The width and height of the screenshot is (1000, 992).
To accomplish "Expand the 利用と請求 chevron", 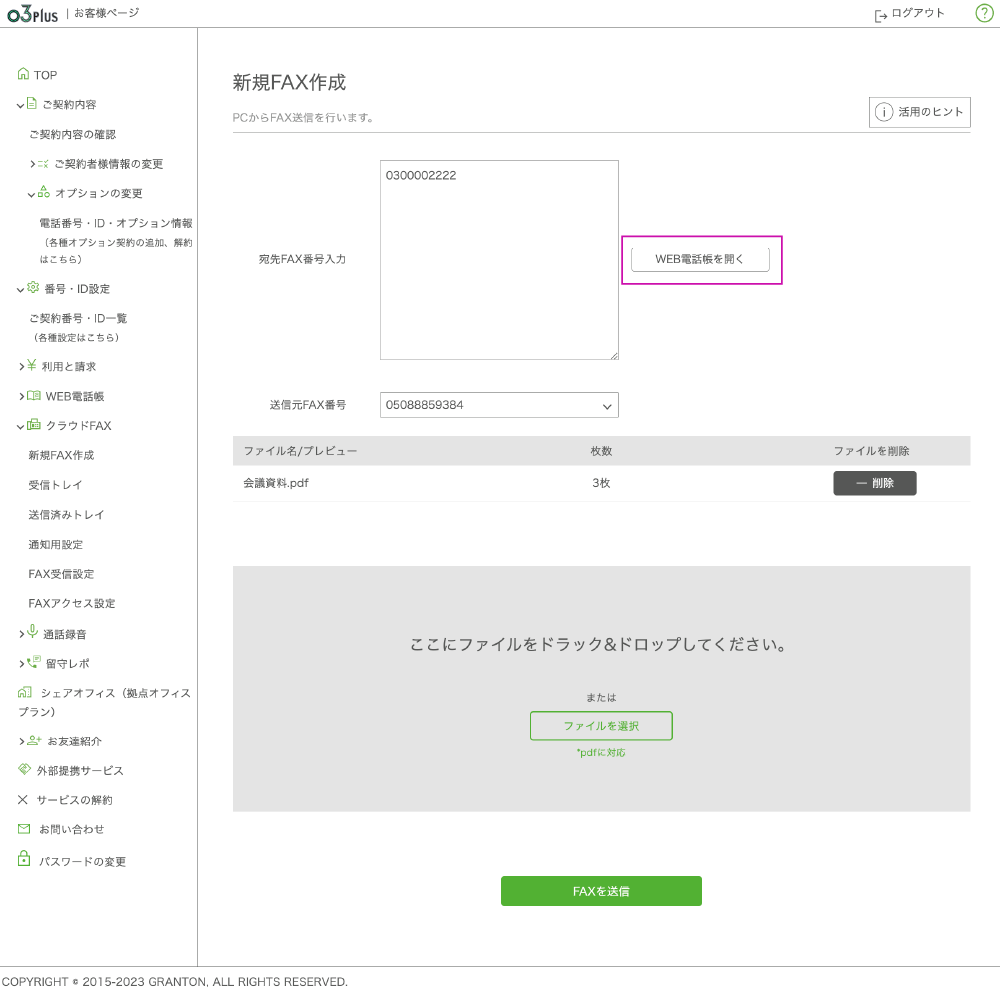I will point(22,366).
